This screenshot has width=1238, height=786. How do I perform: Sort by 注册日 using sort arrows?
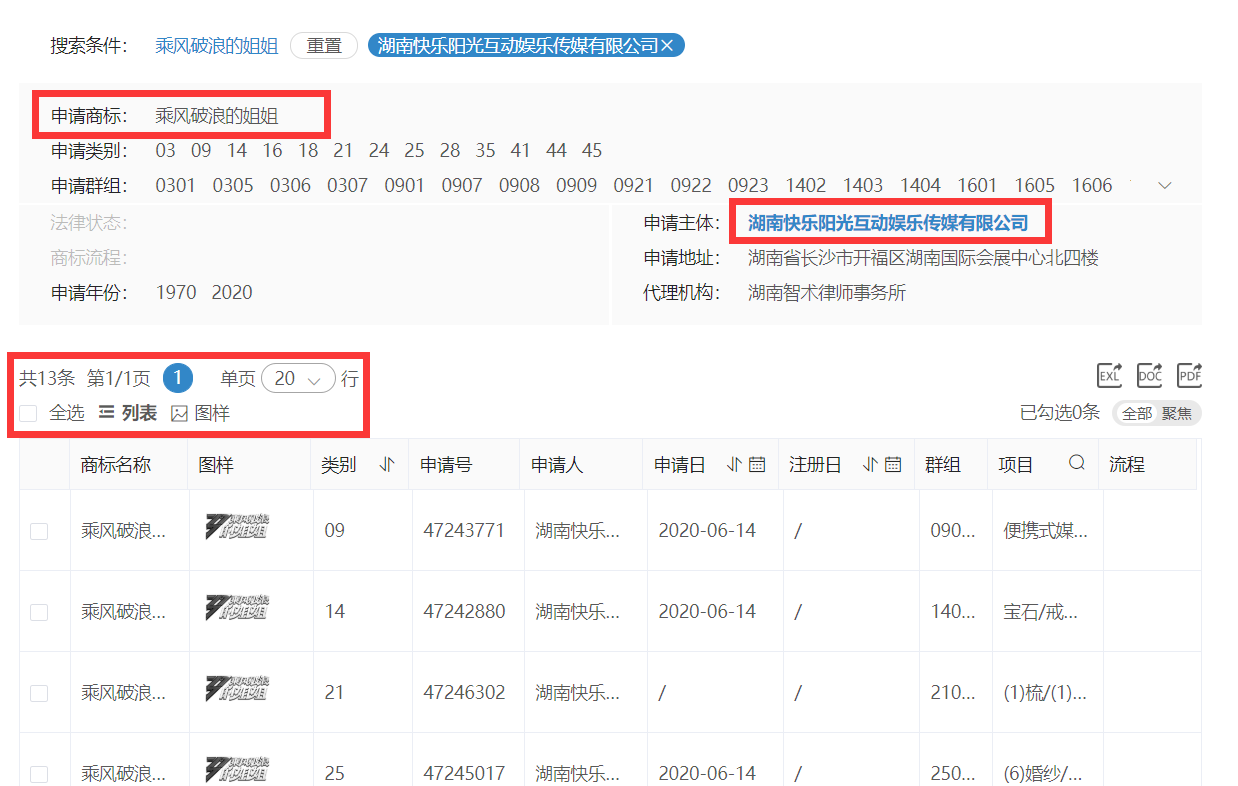click(870, 464)
